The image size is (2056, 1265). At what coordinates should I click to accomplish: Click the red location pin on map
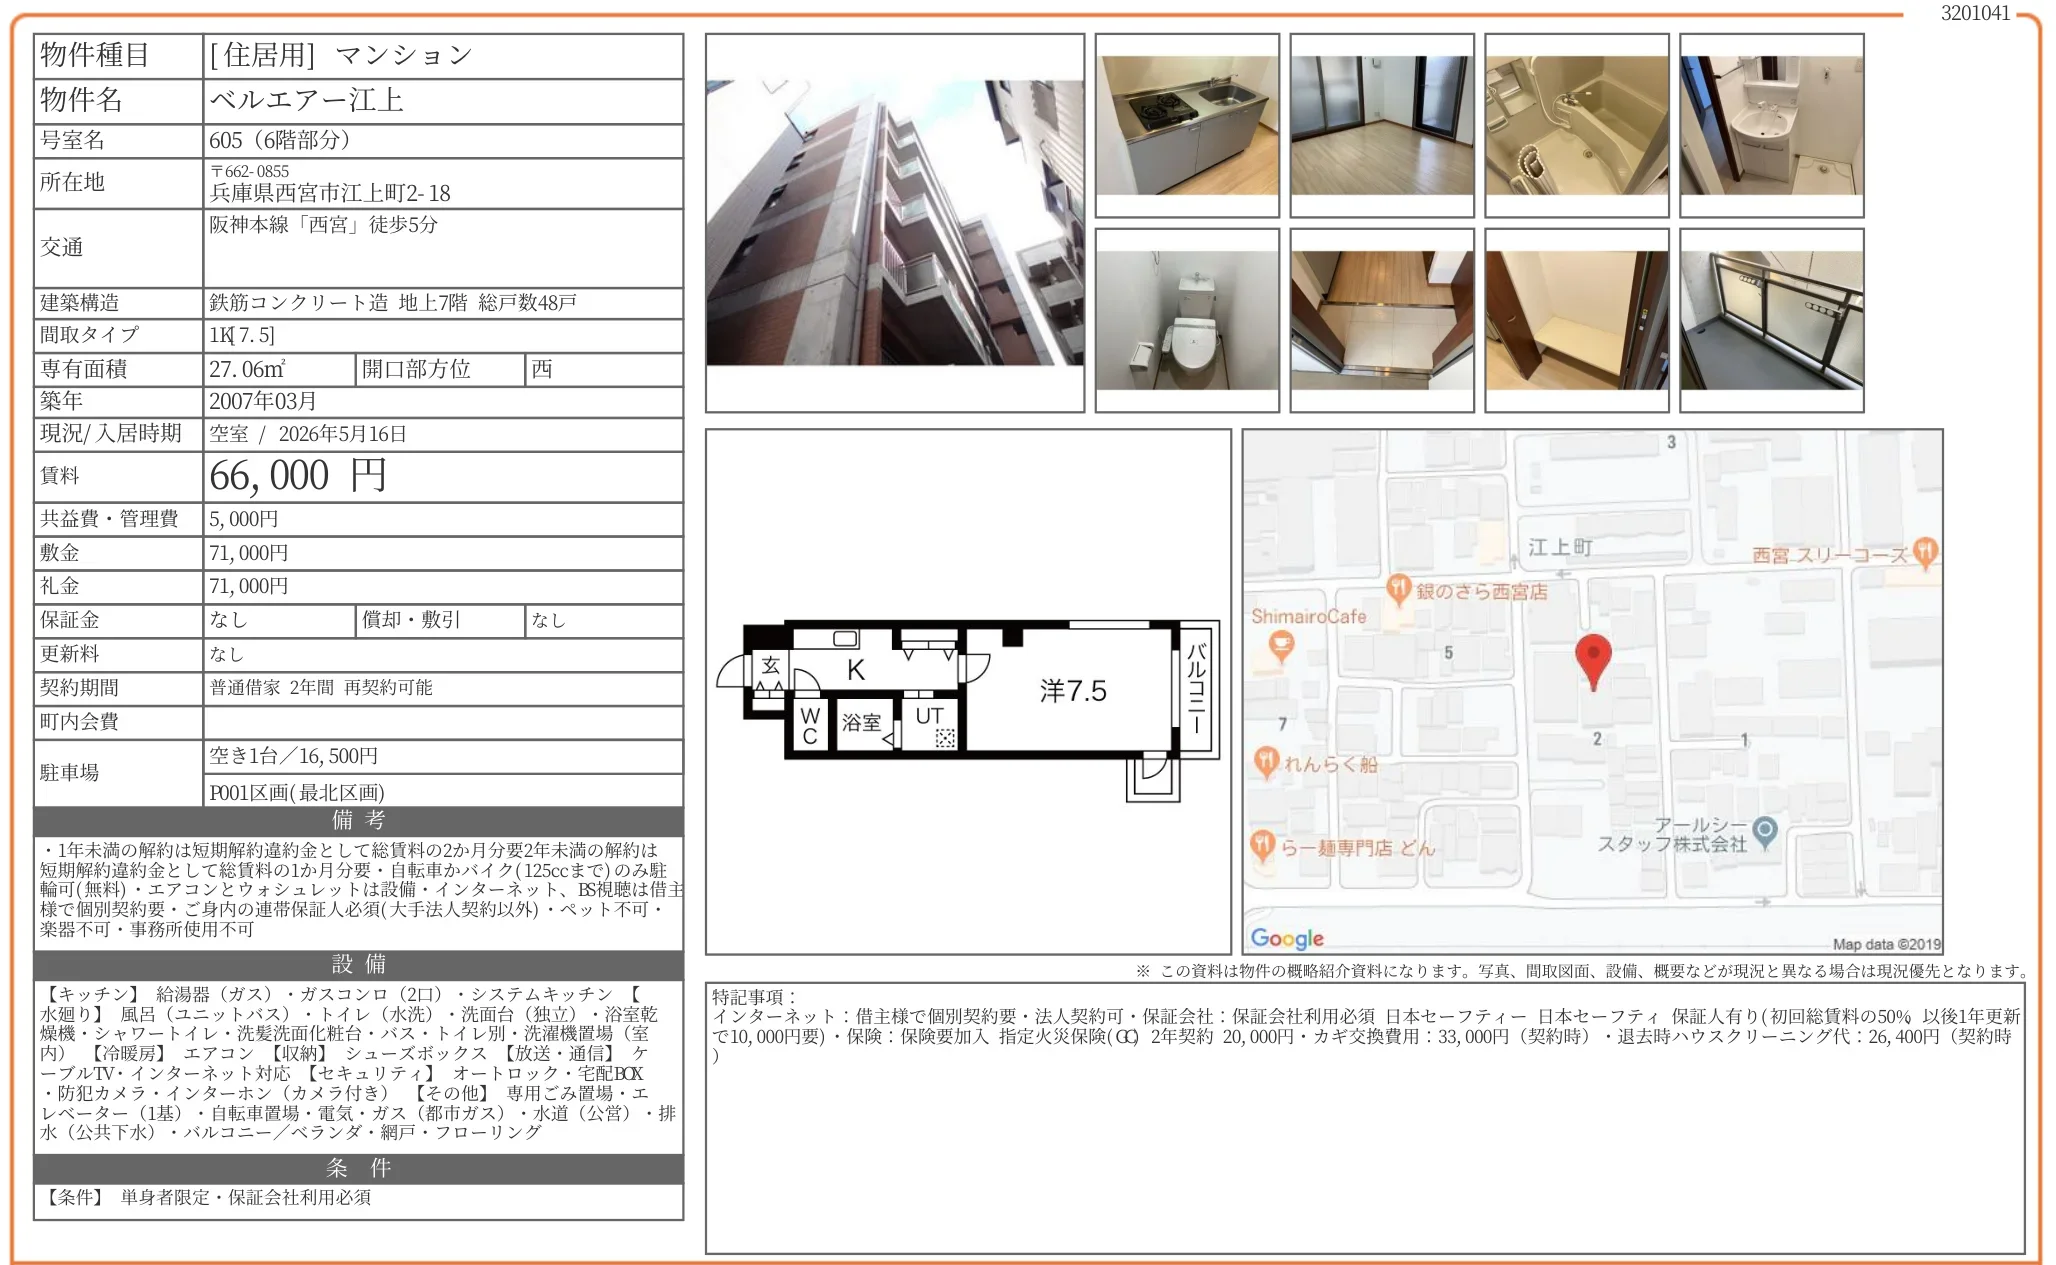1592,658
